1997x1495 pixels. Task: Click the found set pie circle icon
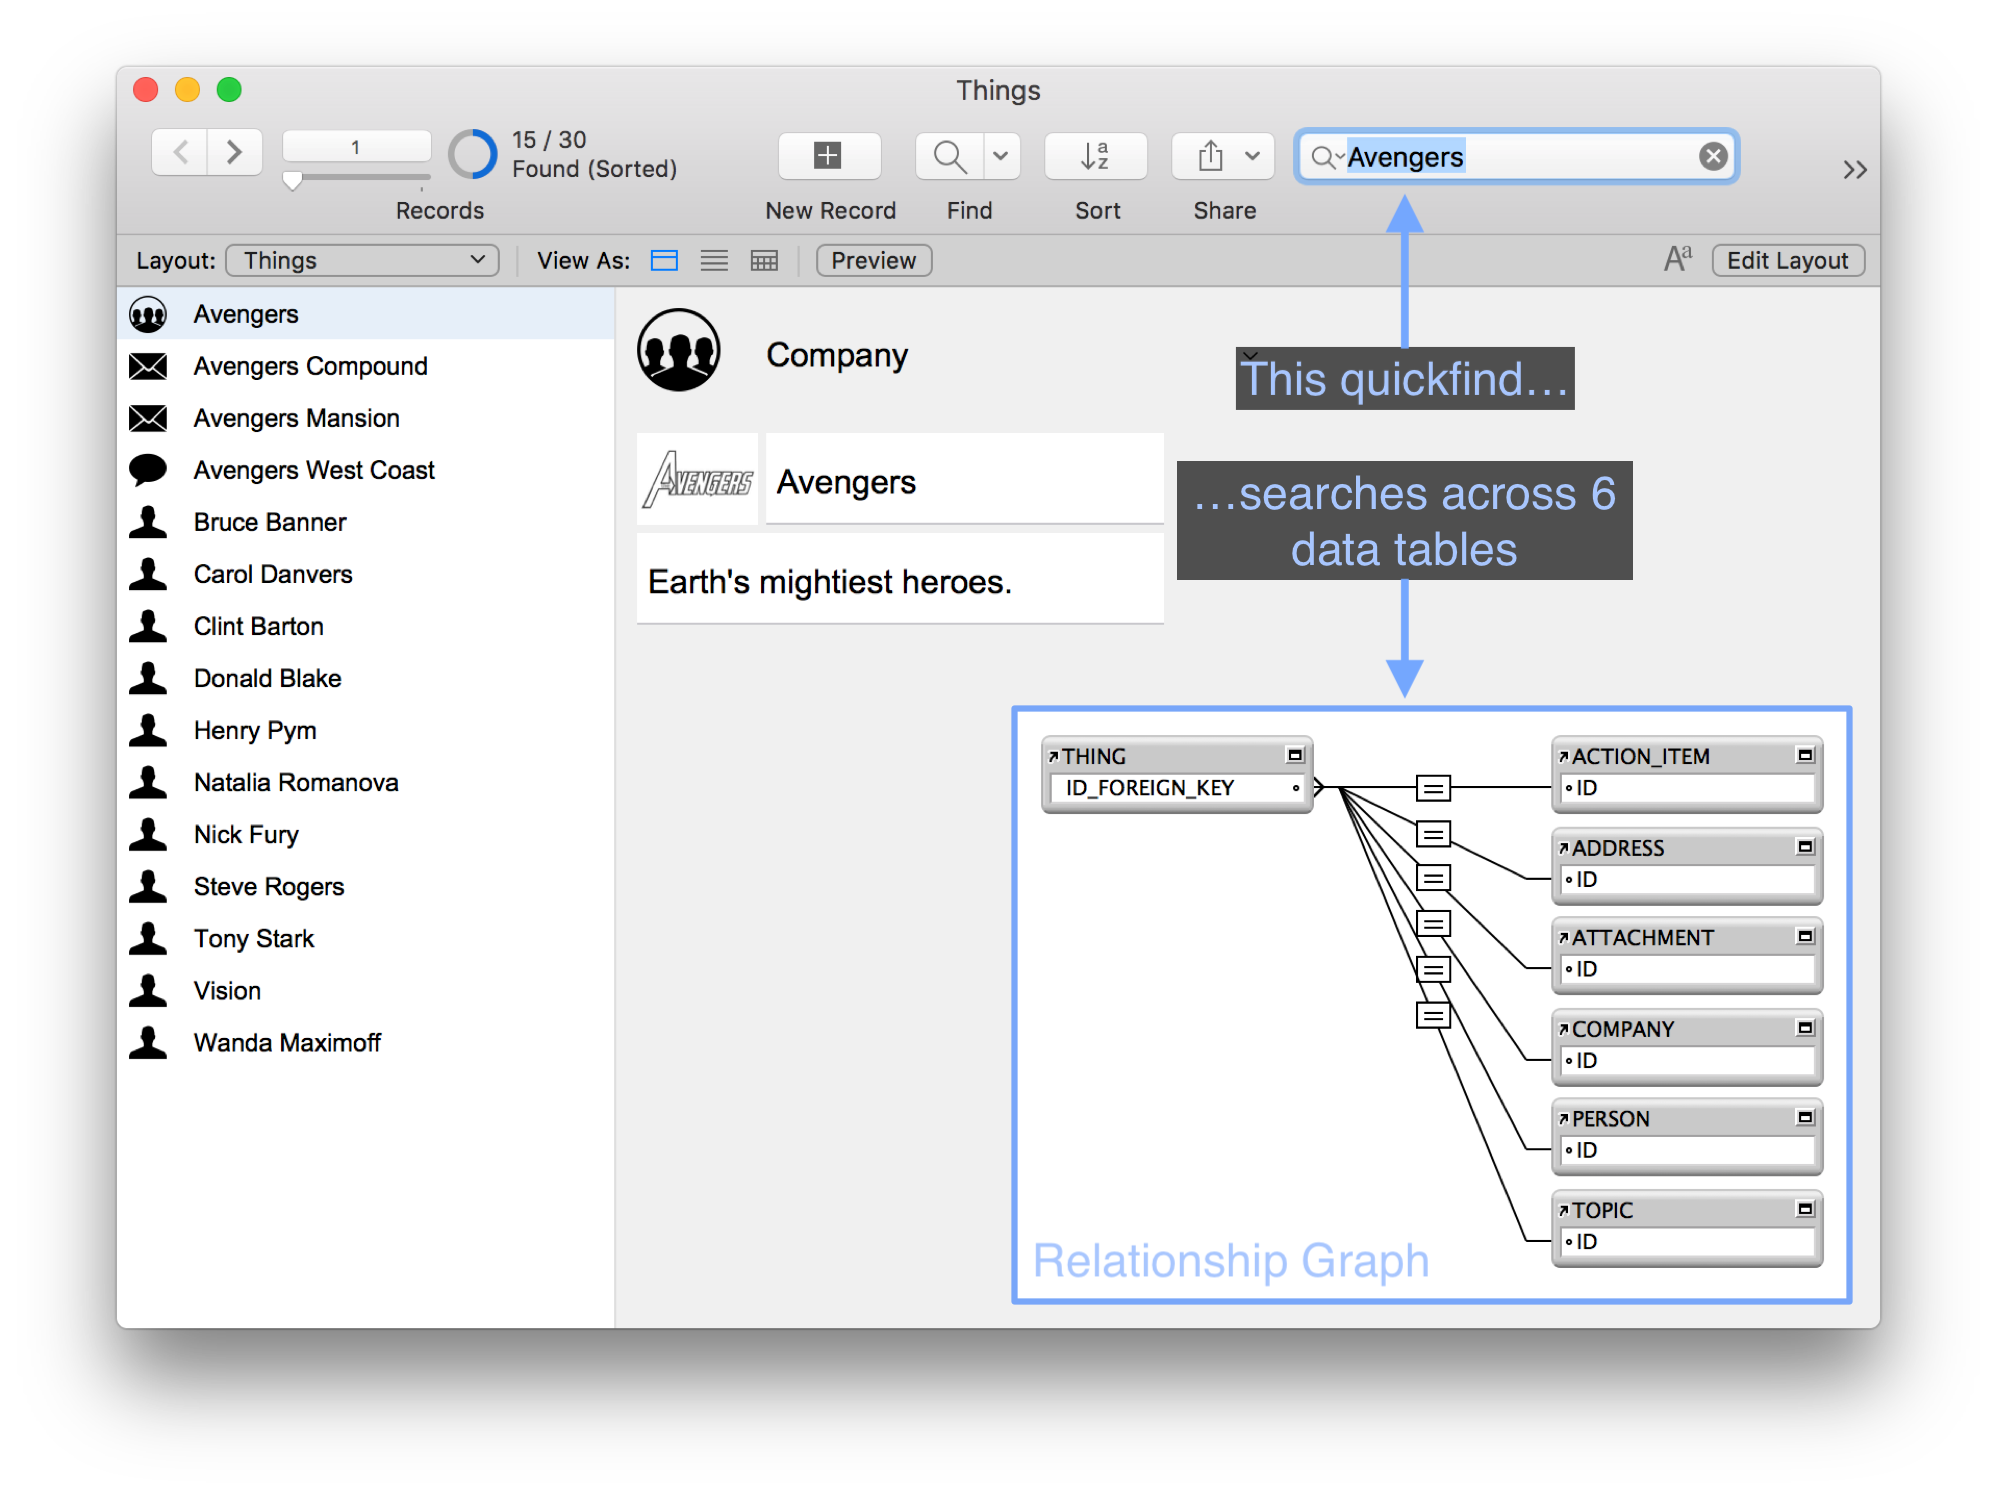coord(473,154)
